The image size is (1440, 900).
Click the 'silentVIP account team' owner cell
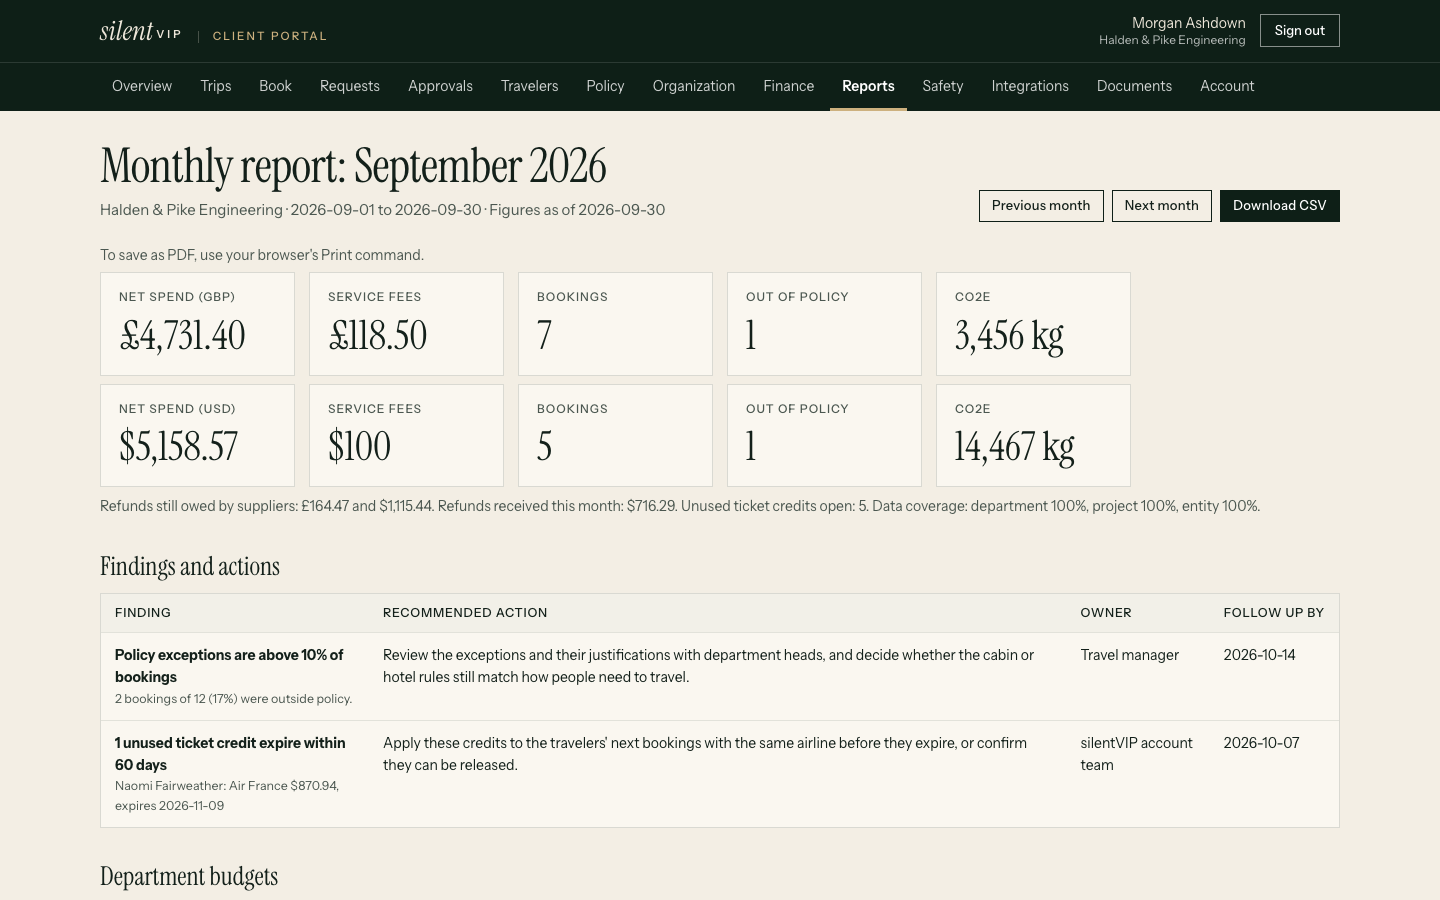tap(1137, 754)
